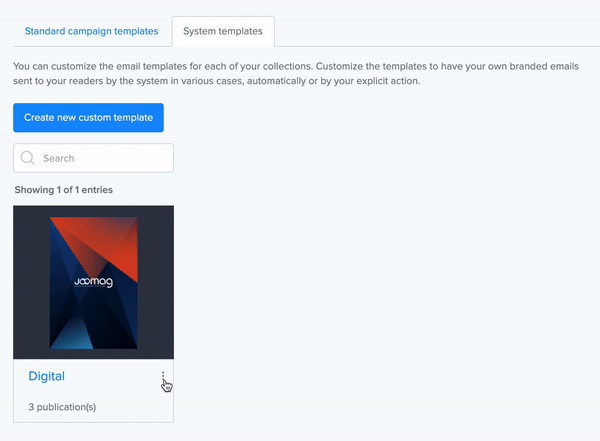
Task: Click the Showing 1 of 1 entries text
Action: 70,189
